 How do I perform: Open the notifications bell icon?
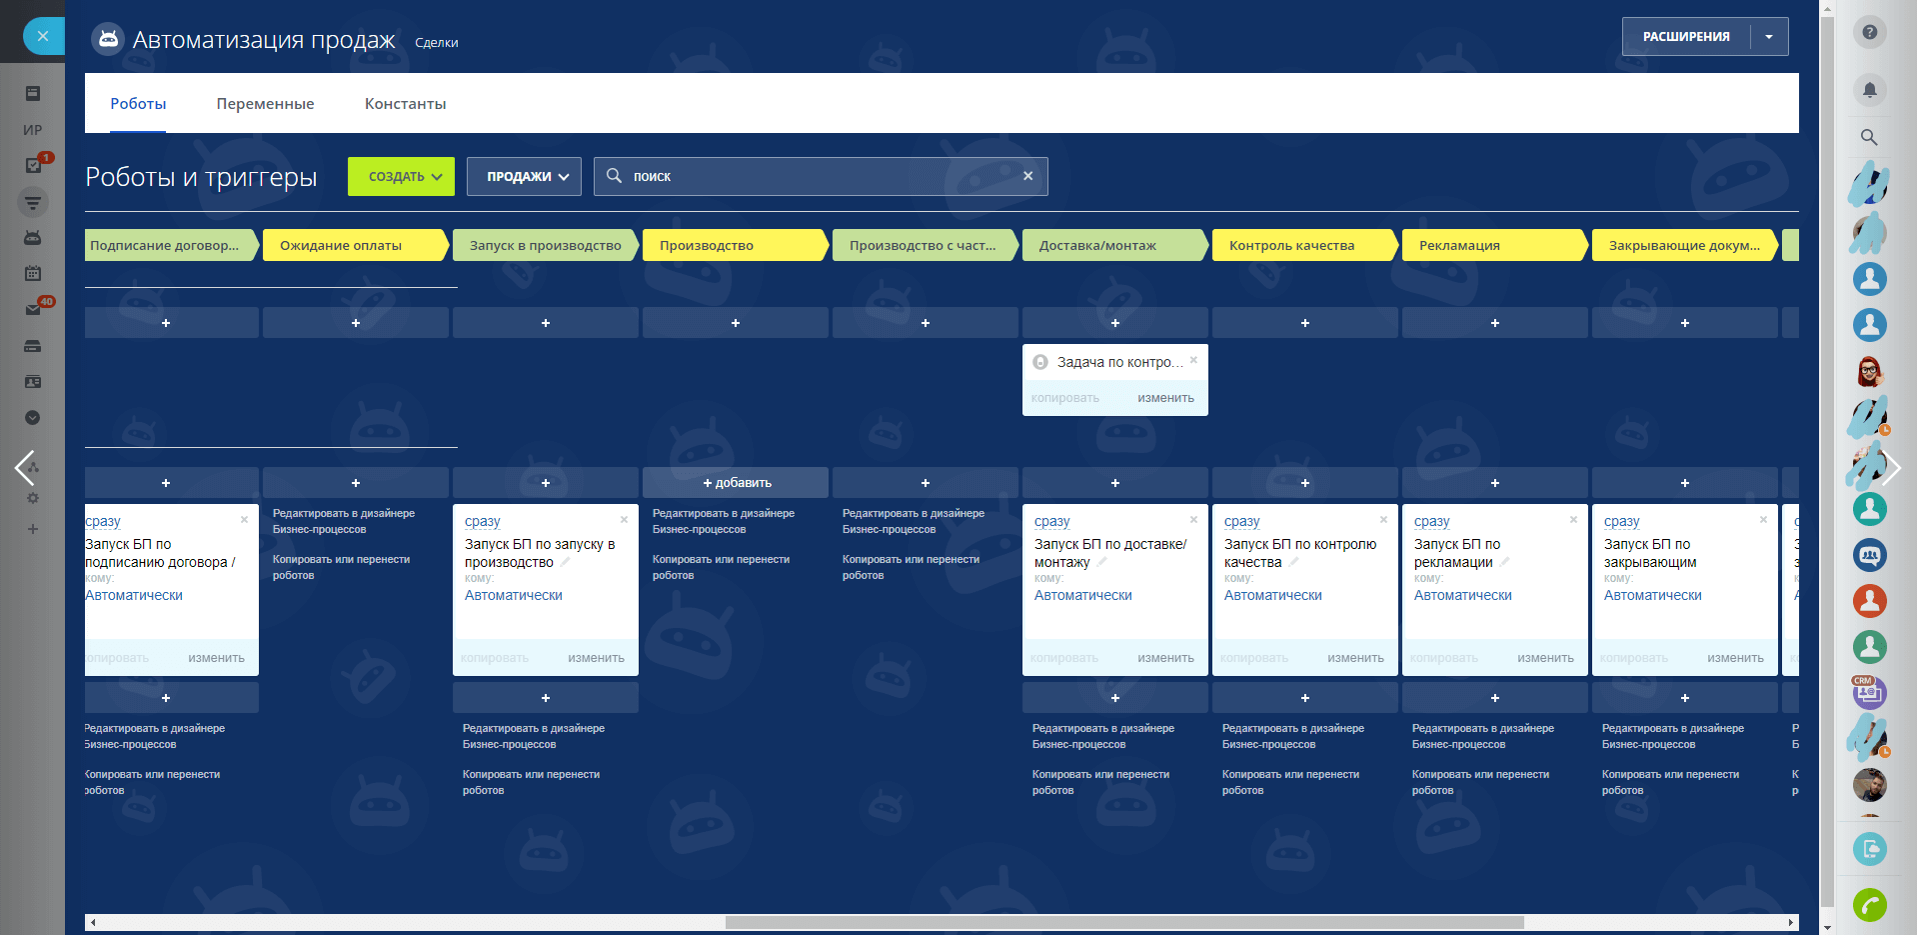tap(1869, 89)
